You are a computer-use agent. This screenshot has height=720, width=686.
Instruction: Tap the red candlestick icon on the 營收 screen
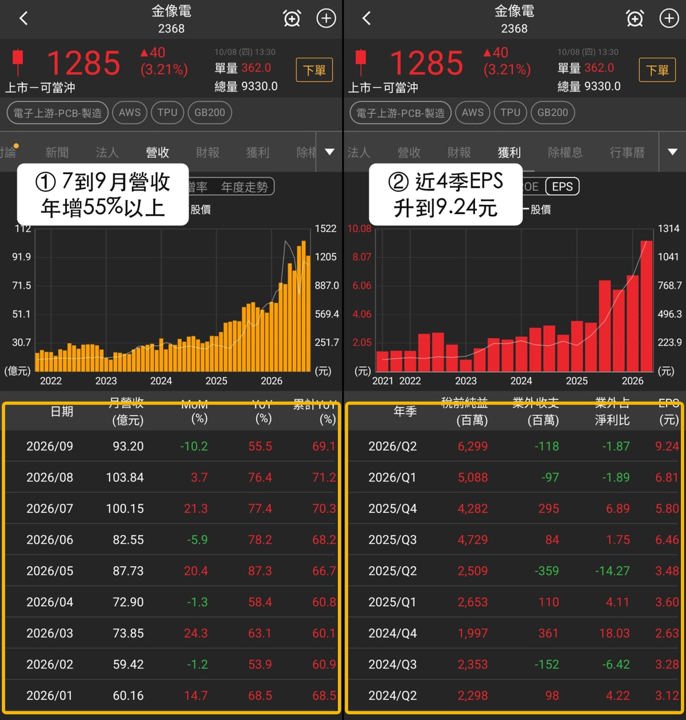[18, 62]
